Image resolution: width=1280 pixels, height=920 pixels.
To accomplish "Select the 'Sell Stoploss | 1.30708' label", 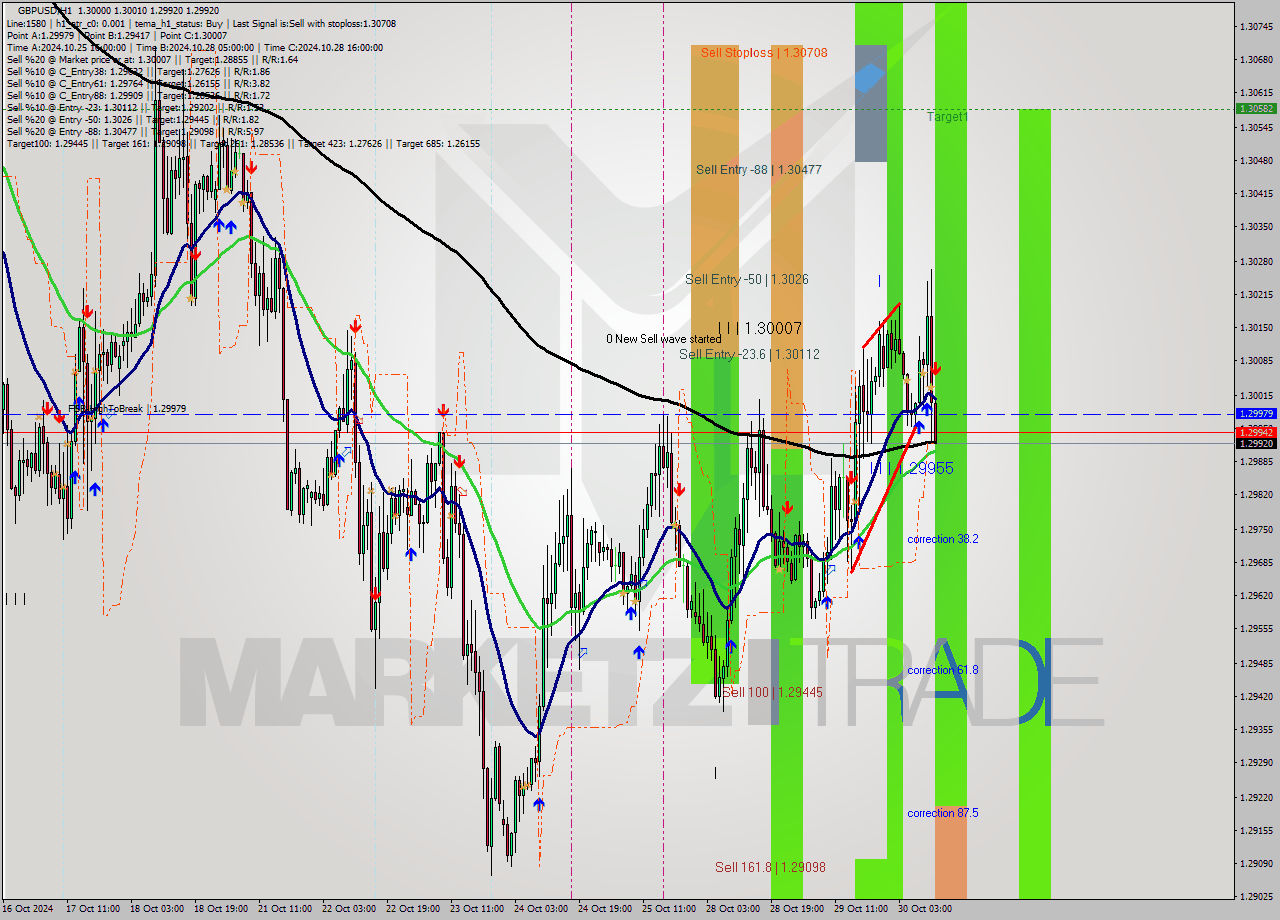I will pos(764,52).
